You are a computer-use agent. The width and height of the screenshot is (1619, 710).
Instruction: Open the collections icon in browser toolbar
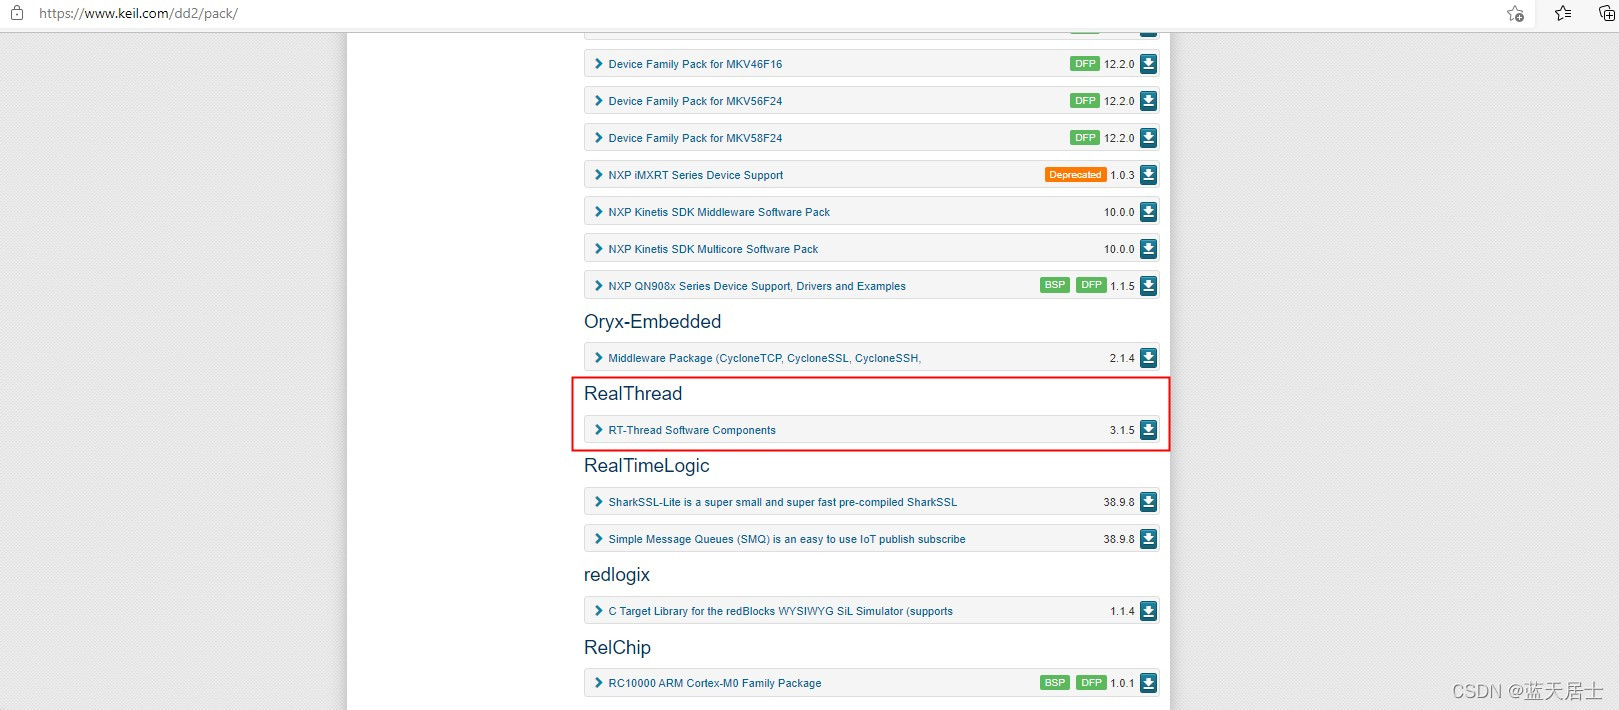1606,14
